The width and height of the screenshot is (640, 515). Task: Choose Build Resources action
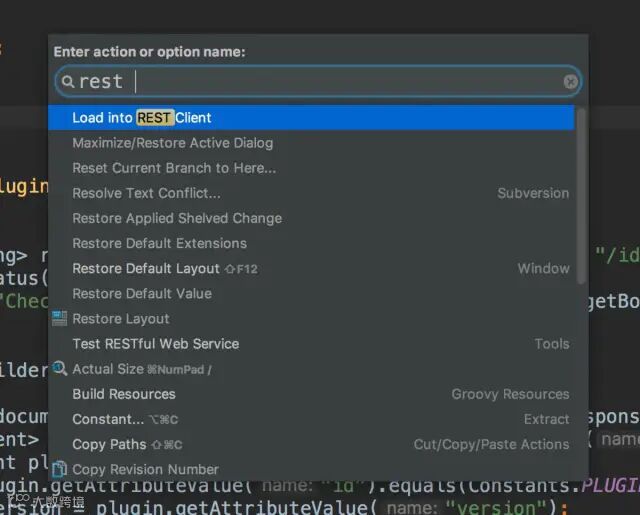[x=311, y=394]
